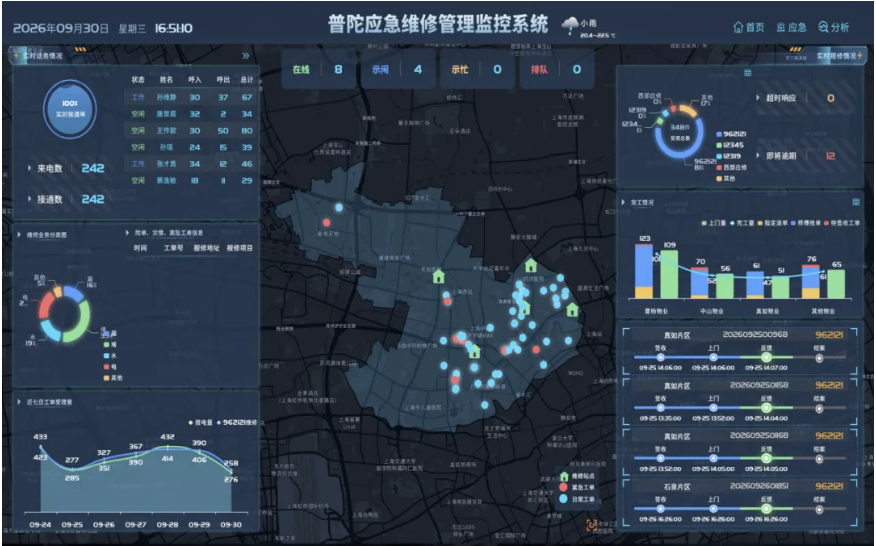Open the 实时报修情况 panel header
Screen dimensions: 876x546
point(836,55)
